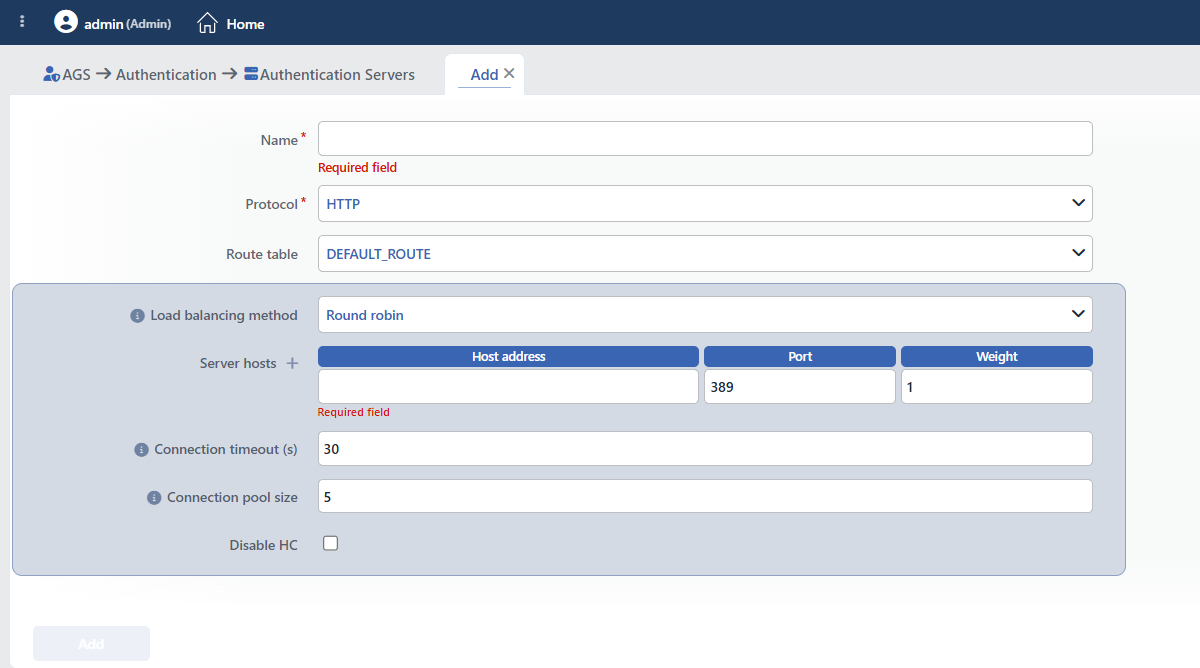Click the Weight field containing 1
The image size is (1200, 668).
tap(997, 387)
